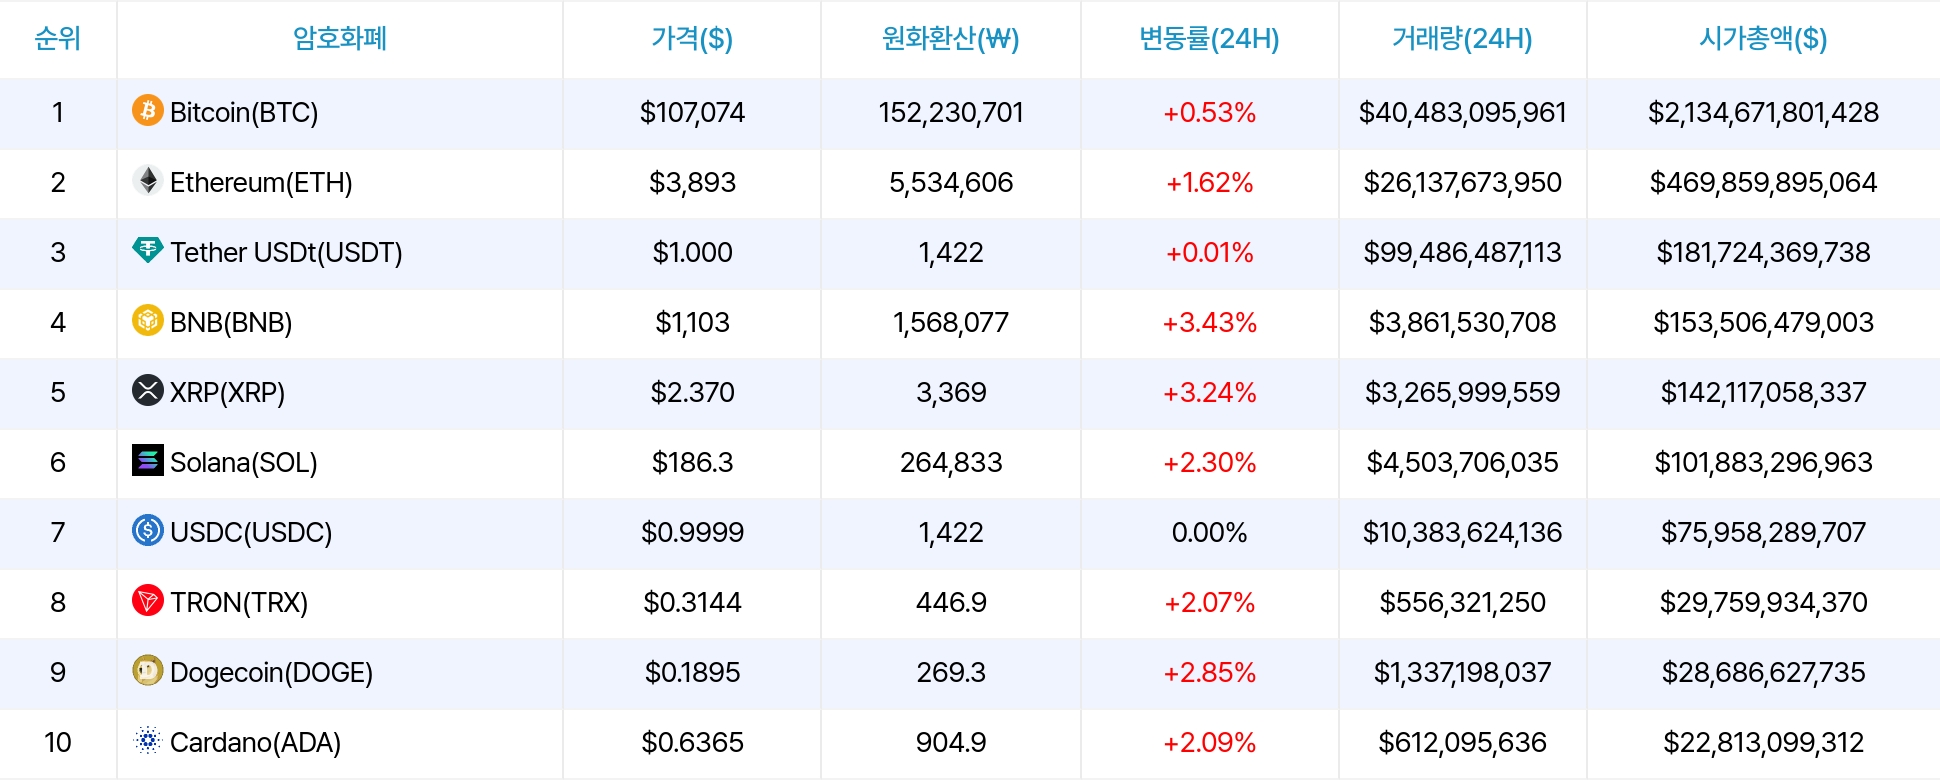The height and width of the screenshot is (780, 1940).
Task: Click Solana's +2.30% change value
Action: [1209, 462]
